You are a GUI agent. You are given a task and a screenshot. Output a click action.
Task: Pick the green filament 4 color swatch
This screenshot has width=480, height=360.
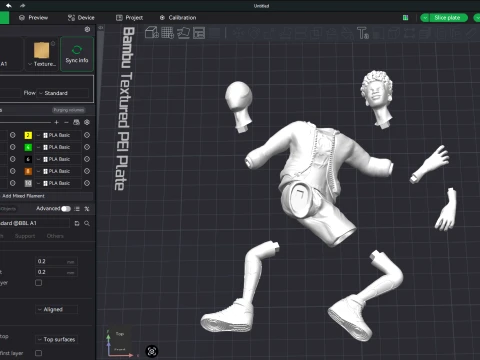pos(28,147)
